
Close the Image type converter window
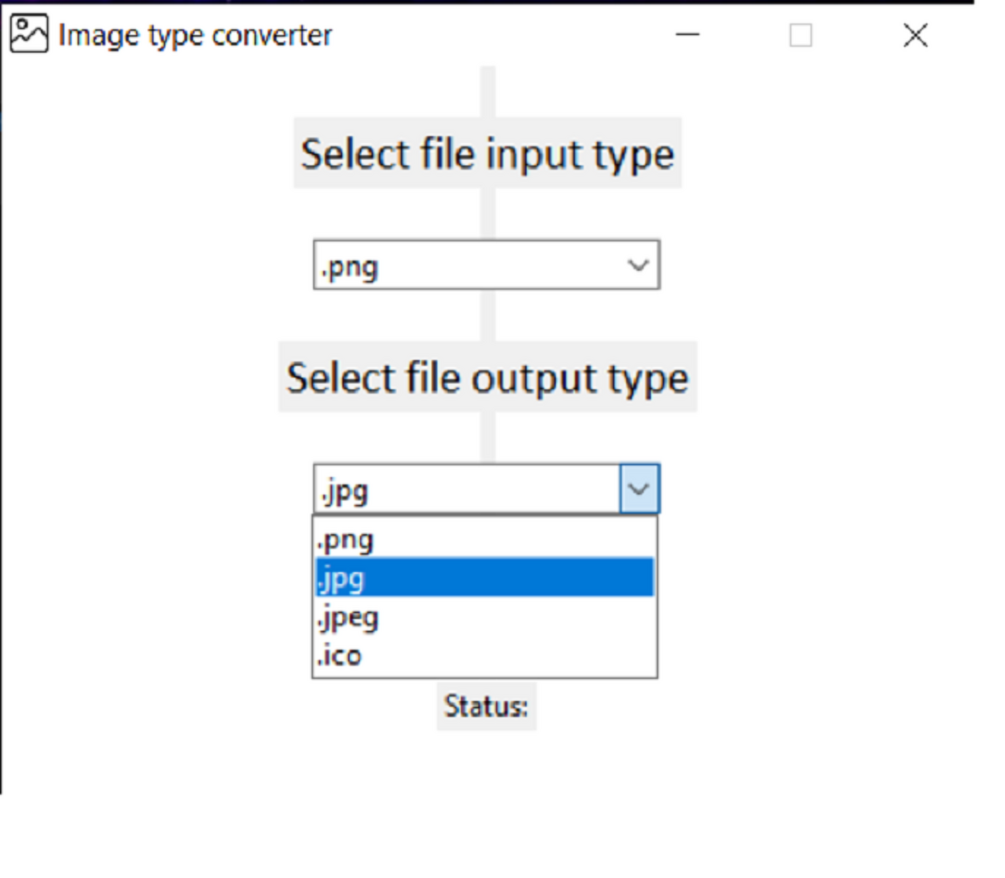click(x=915, y=35)
